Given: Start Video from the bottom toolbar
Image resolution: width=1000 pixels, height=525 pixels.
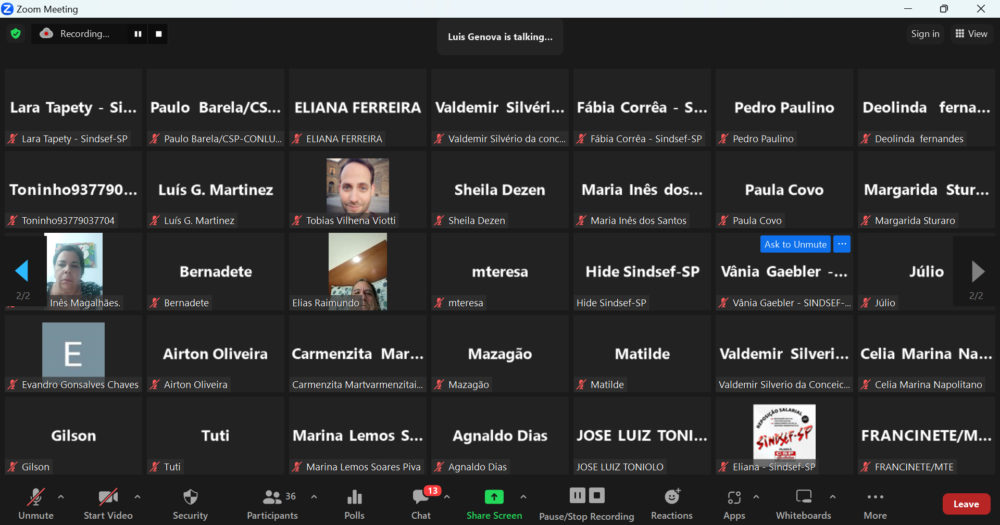Looking at the screenshot, I should click(x=108, y=503).
